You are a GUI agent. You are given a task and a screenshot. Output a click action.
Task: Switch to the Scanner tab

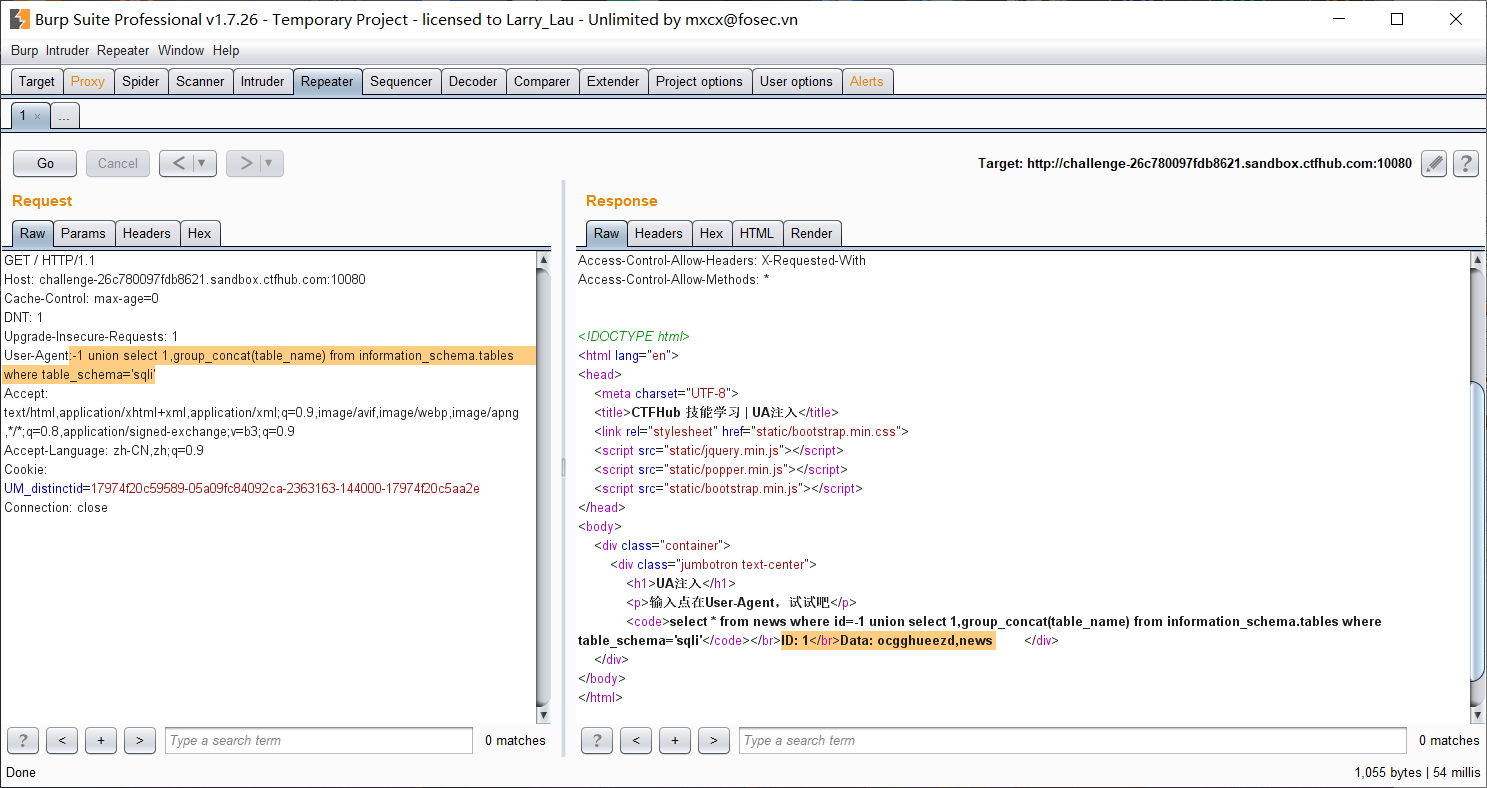200,82
